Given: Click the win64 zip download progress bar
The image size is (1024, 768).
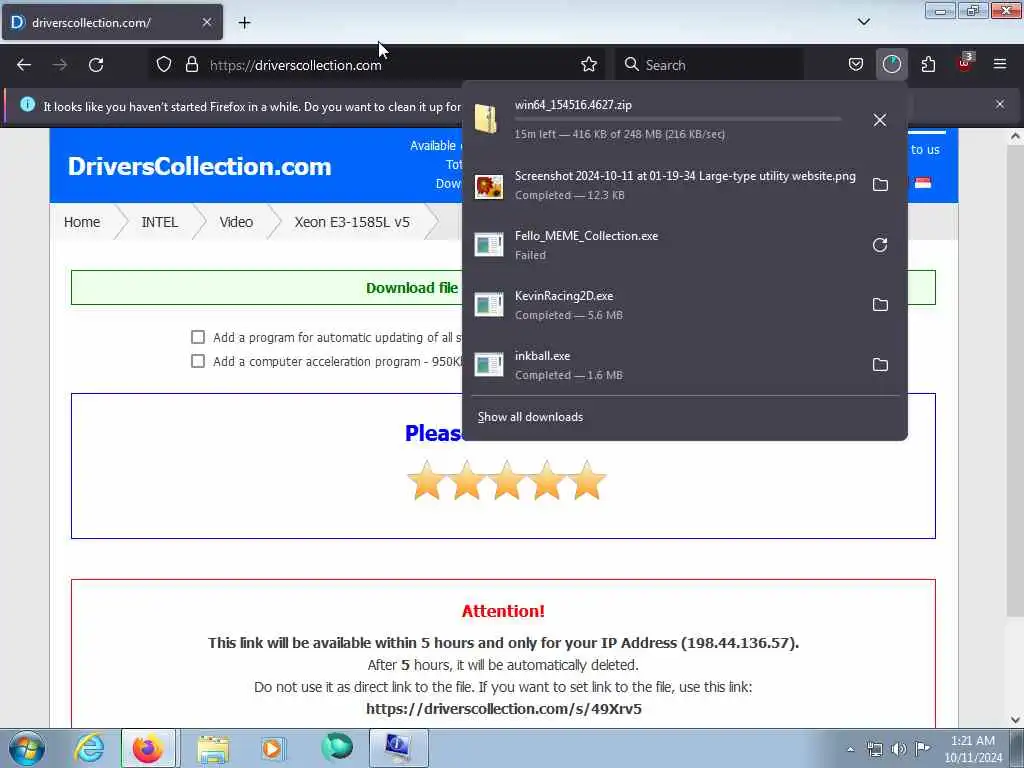Looking at the screenshot, I should pos(678,120).
